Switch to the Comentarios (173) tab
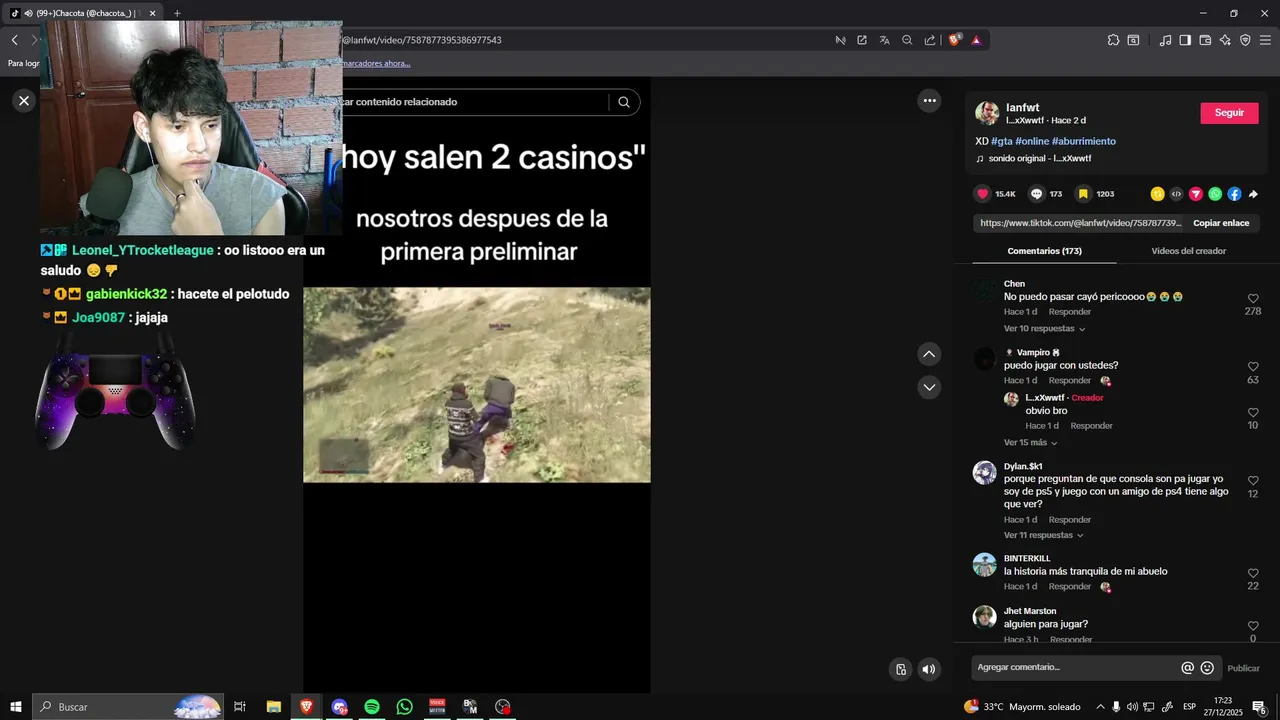Screen dimensions: 1280x720 click(1044, 251)
